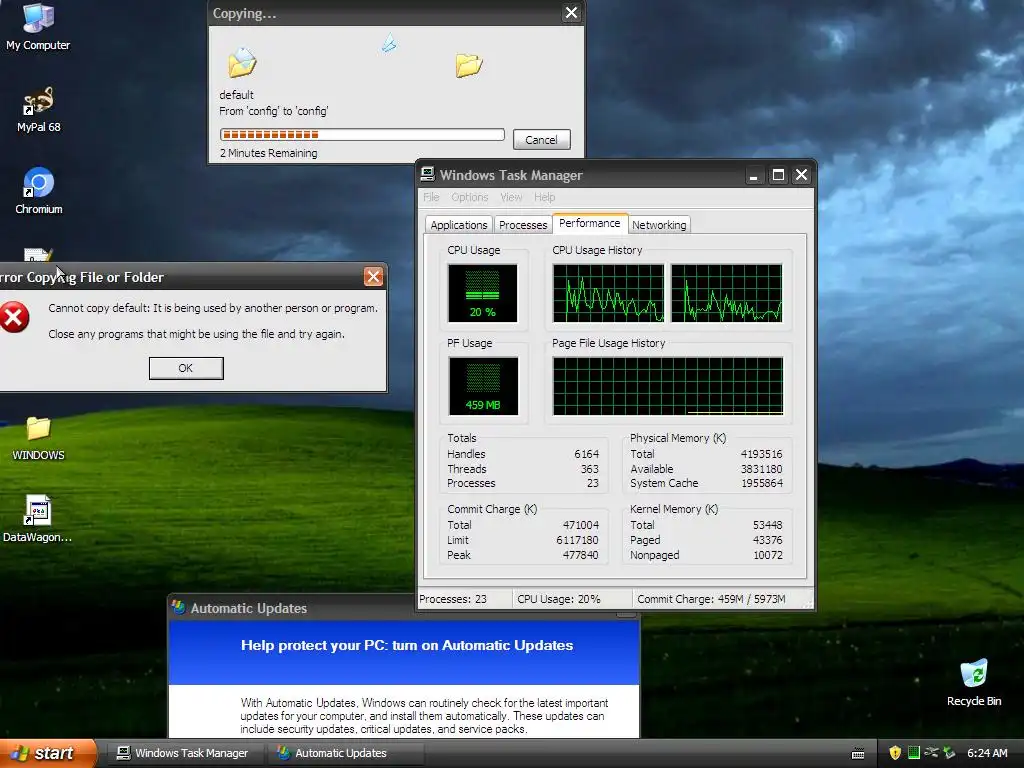Click the Handles value 6164
The image size is (1024, 768).
(586, 454)
